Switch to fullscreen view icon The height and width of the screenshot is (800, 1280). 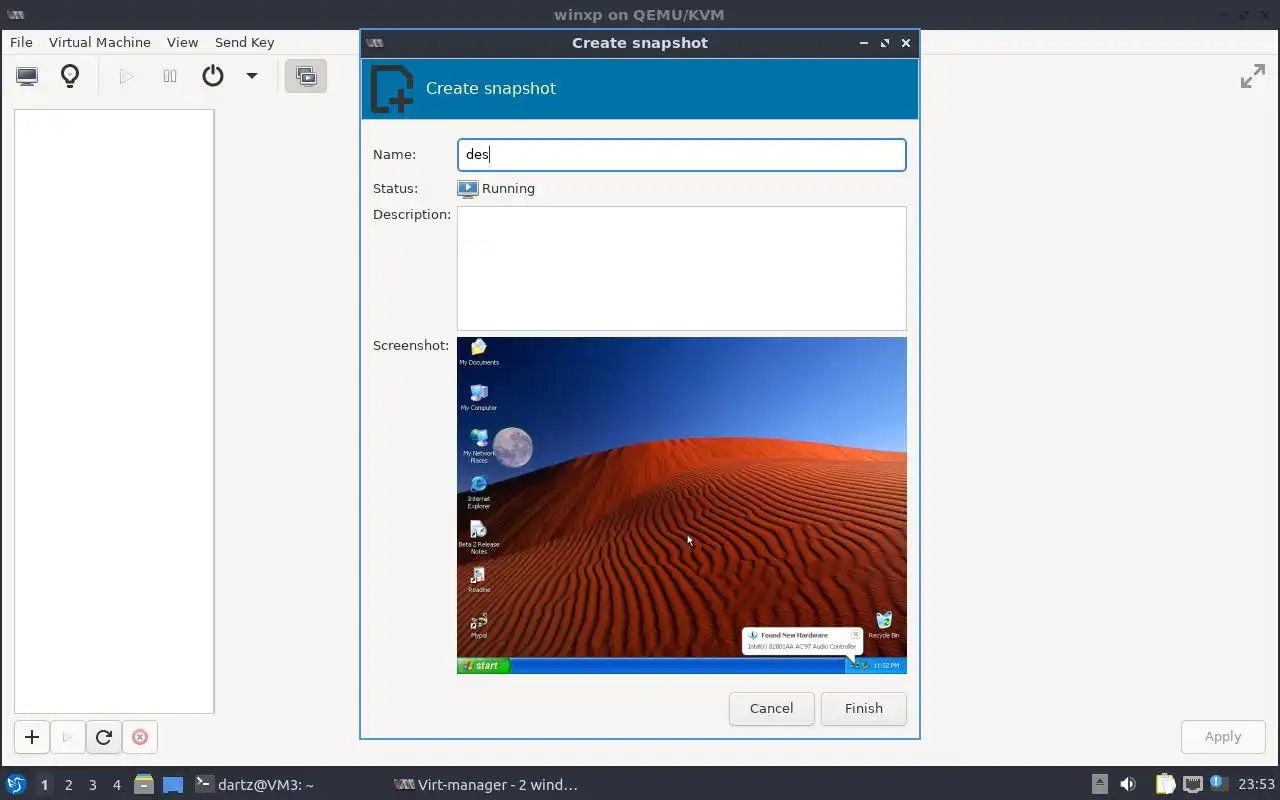(x=1252, y=77)
